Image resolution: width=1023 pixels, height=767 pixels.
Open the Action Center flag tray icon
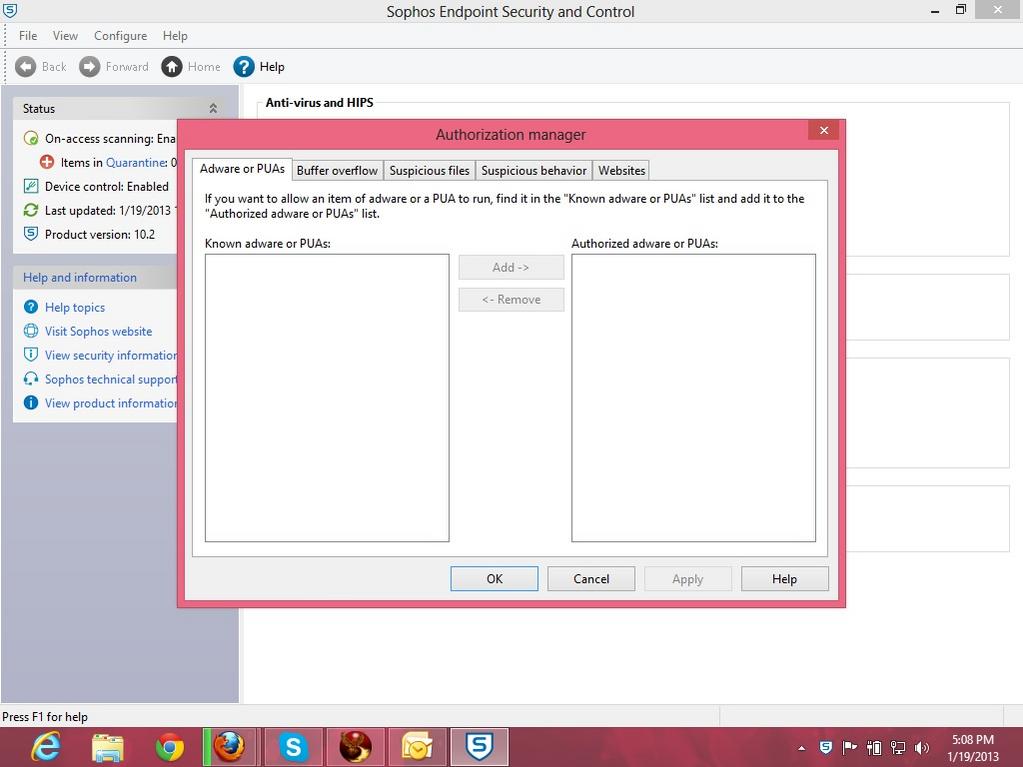tap(849, 747)
